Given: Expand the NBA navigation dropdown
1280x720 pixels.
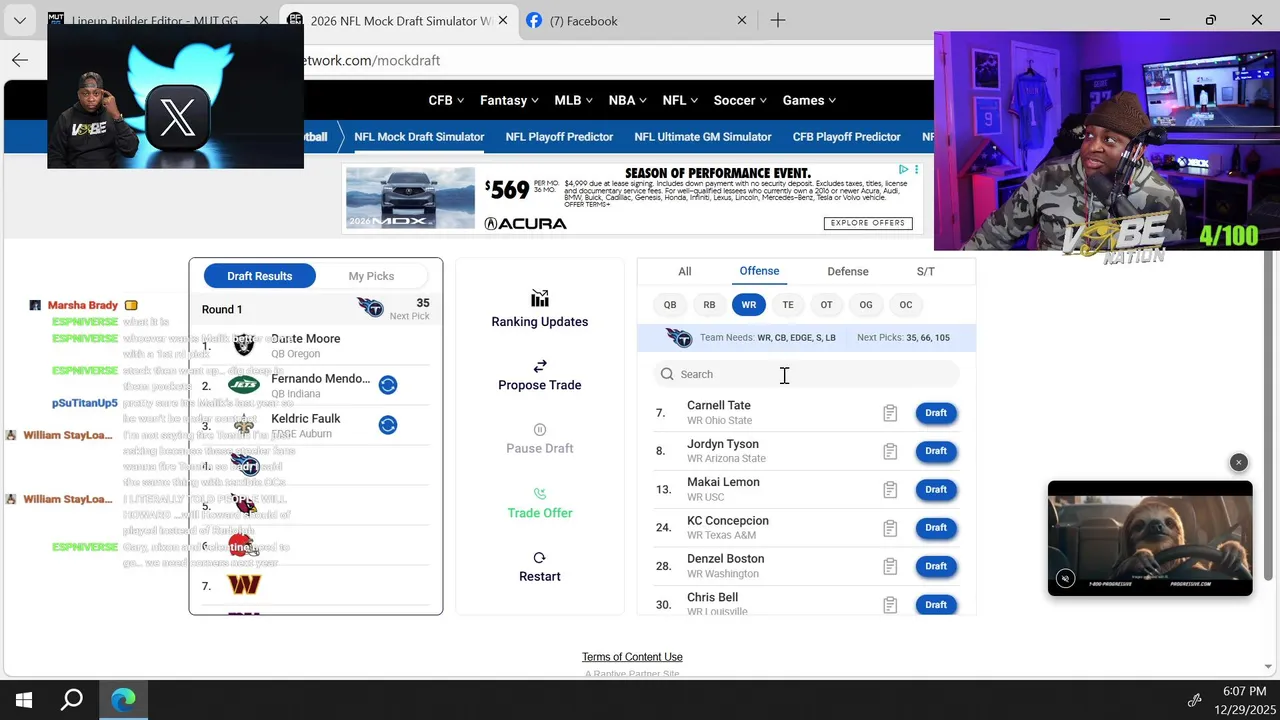Looking at the screenshot, I should pos(628,100).
